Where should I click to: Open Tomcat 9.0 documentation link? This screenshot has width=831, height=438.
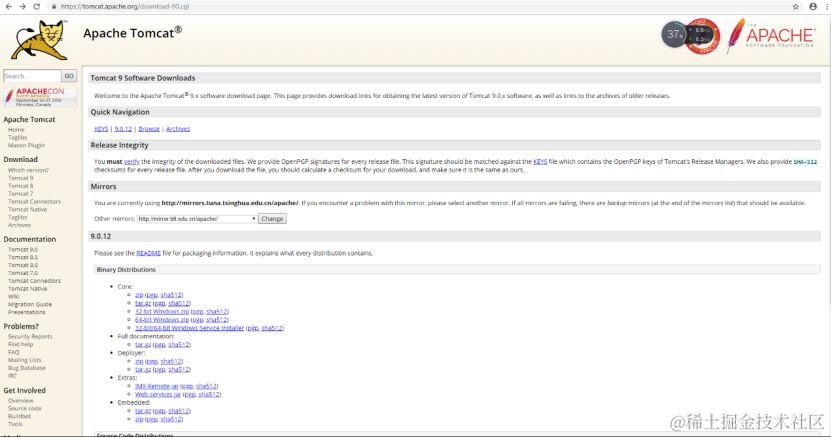coord(23,249)
